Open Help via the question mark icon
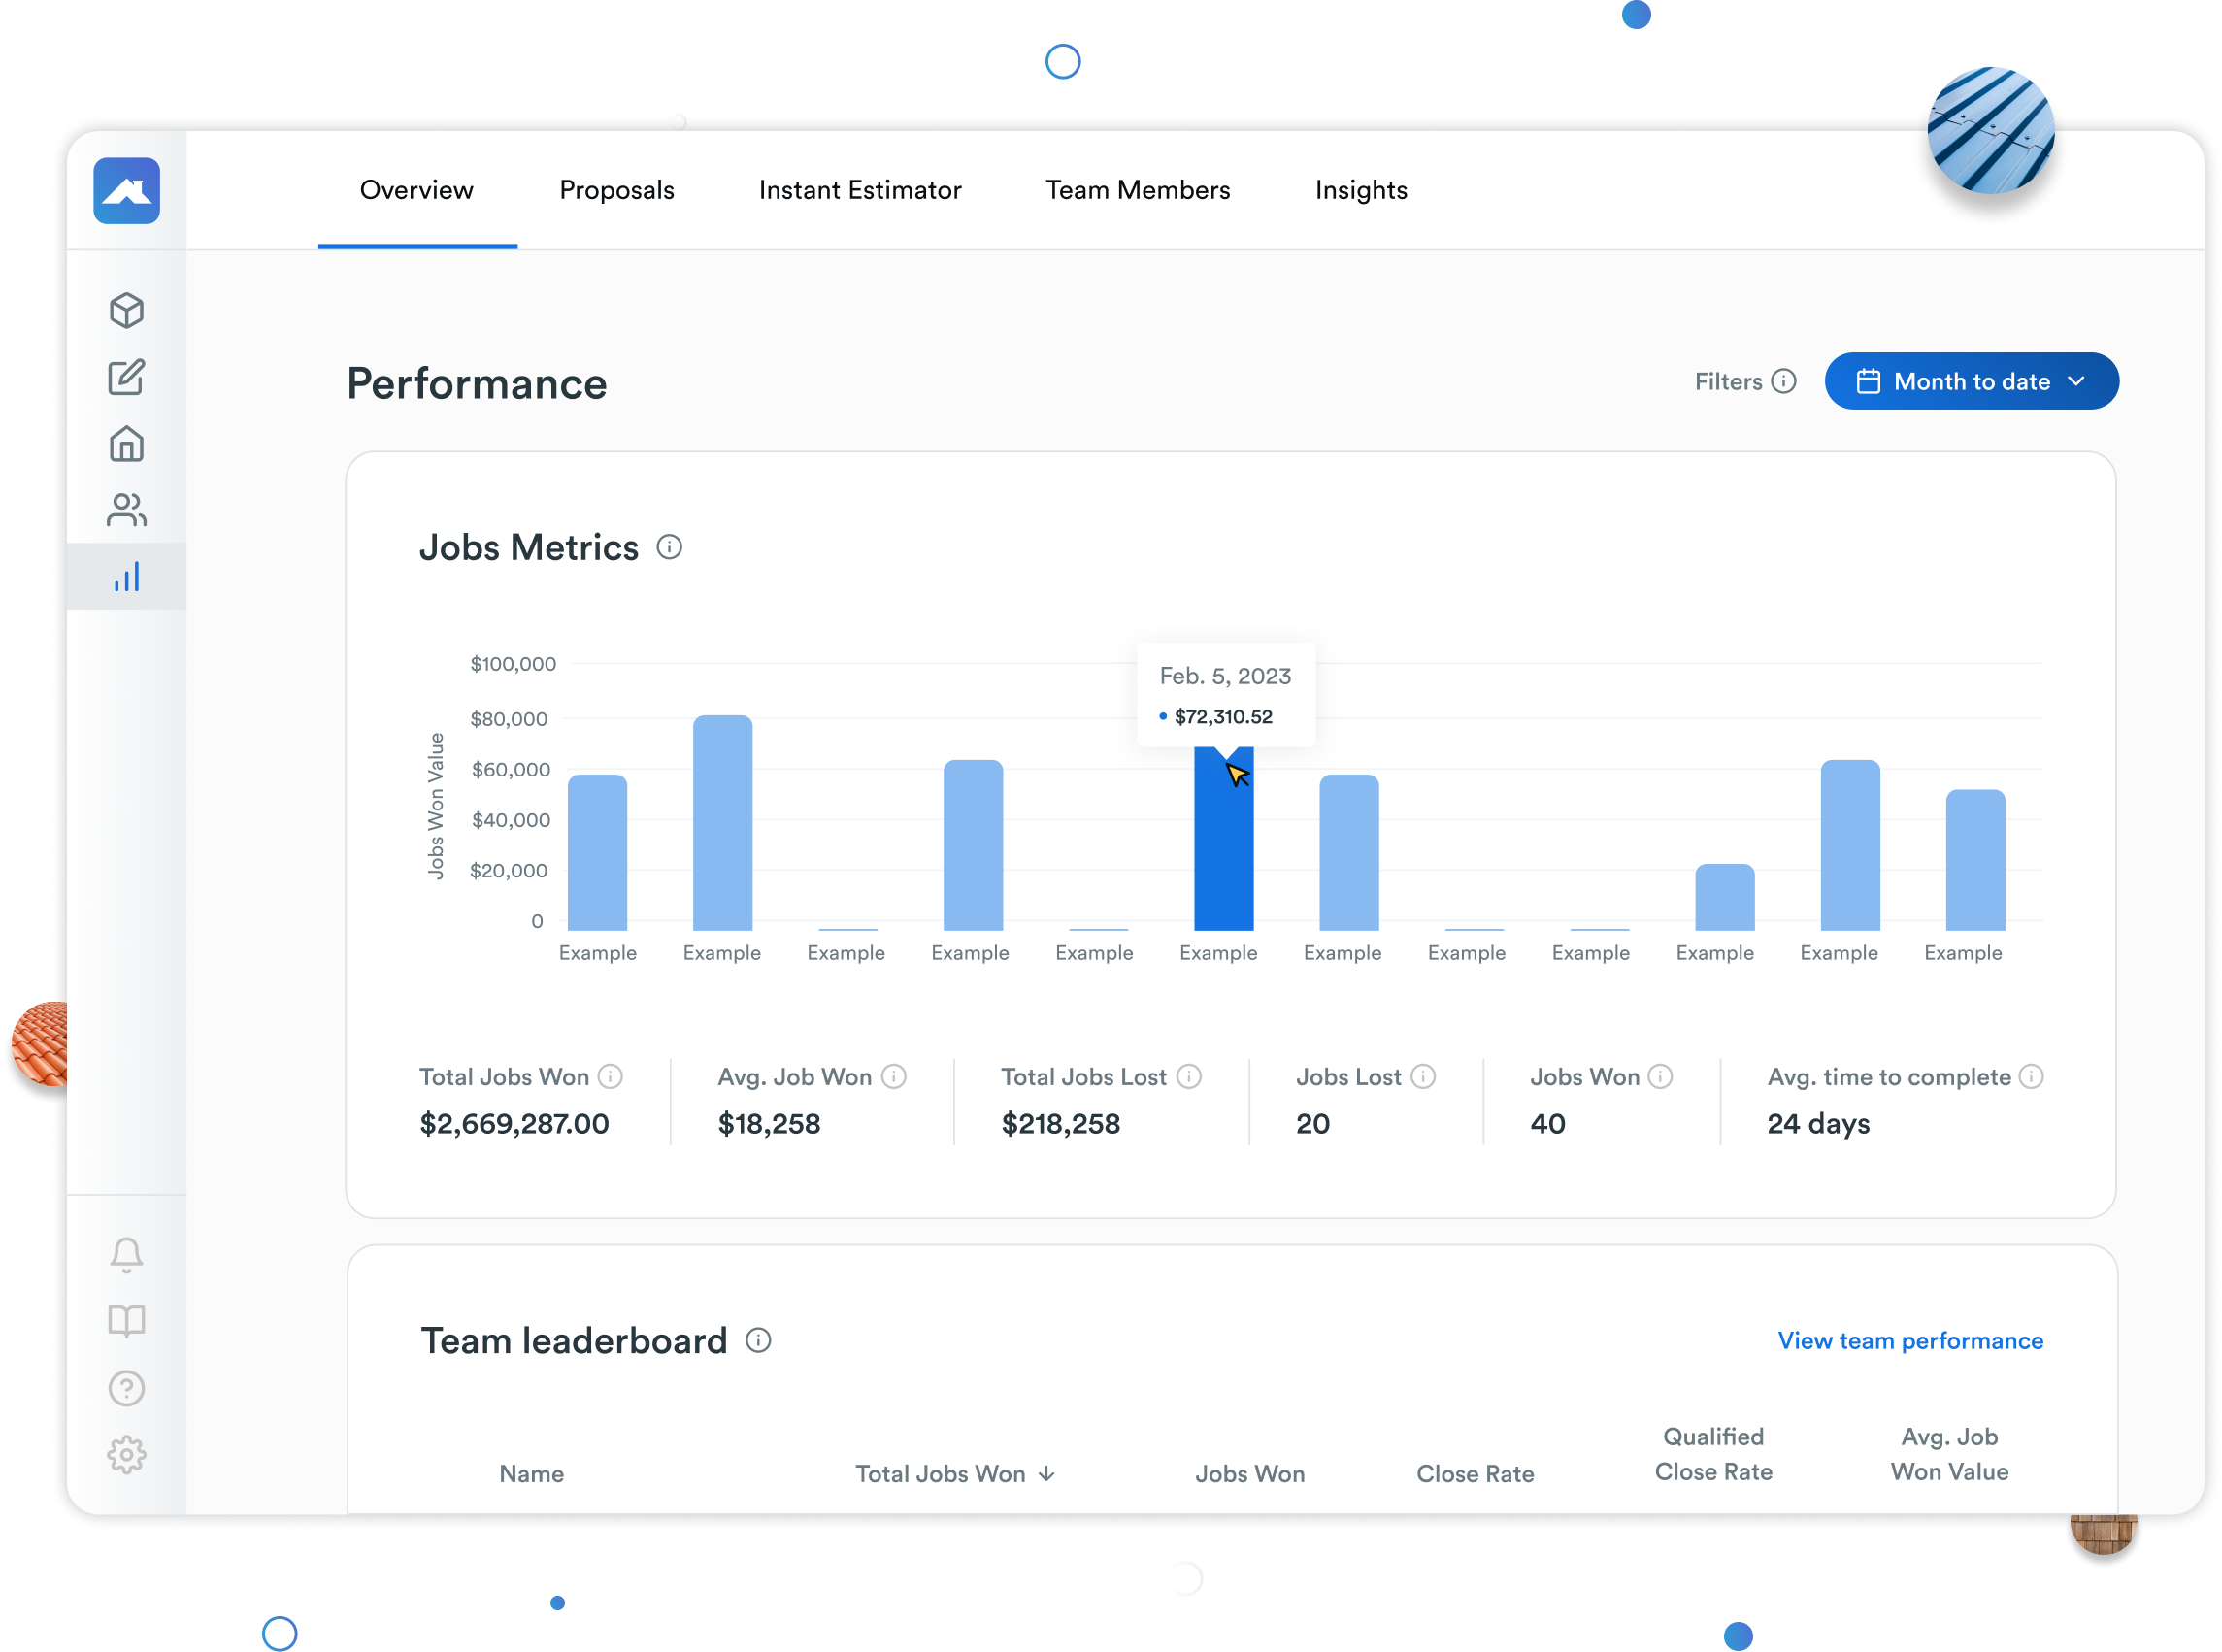This screenshot has width=2222, height=1652. point(126,1388)
